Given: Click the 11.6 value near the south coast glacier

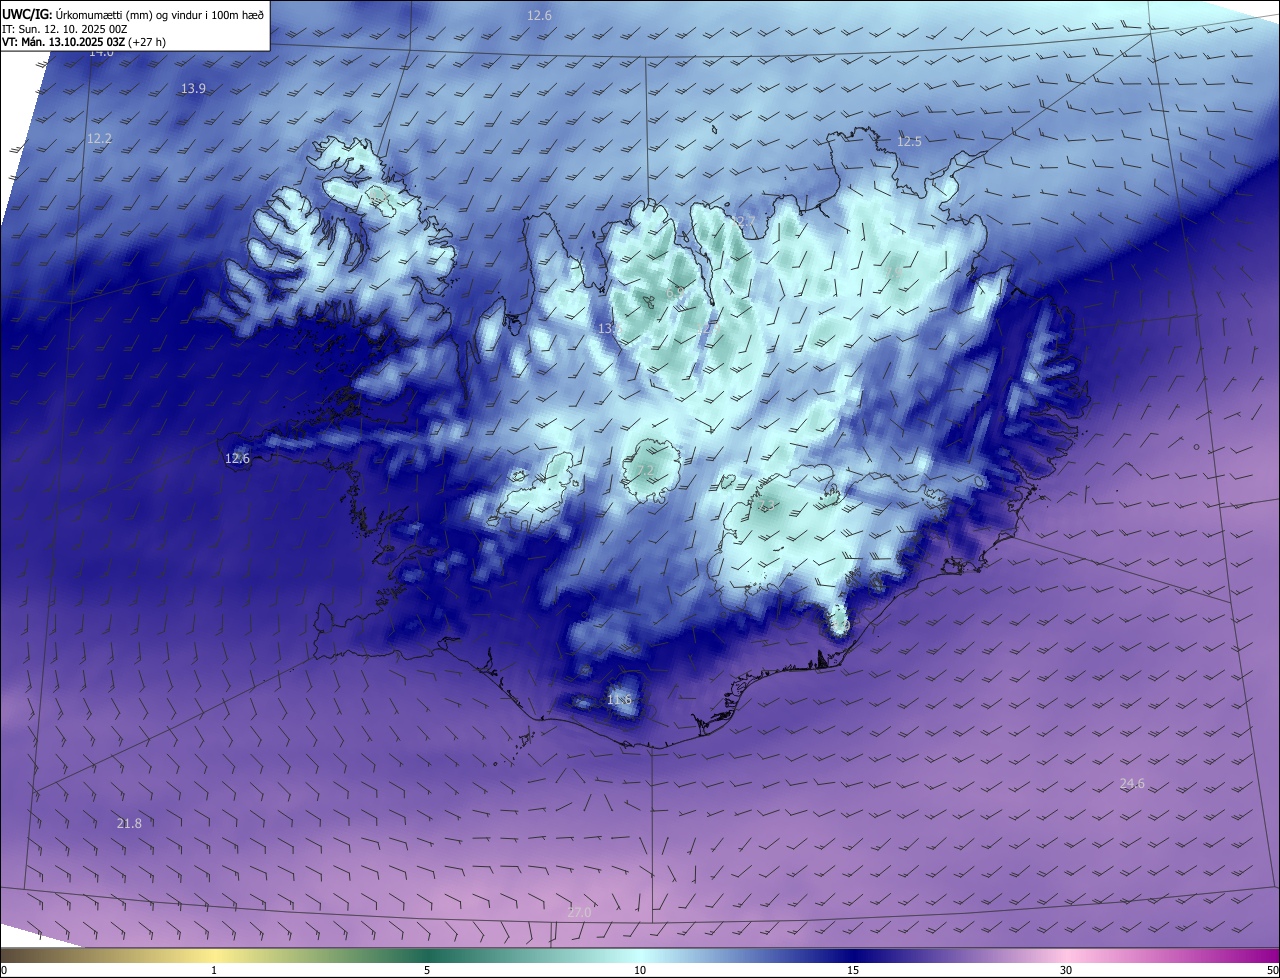Looking at the screenshot, I should (x=619, y=700).
